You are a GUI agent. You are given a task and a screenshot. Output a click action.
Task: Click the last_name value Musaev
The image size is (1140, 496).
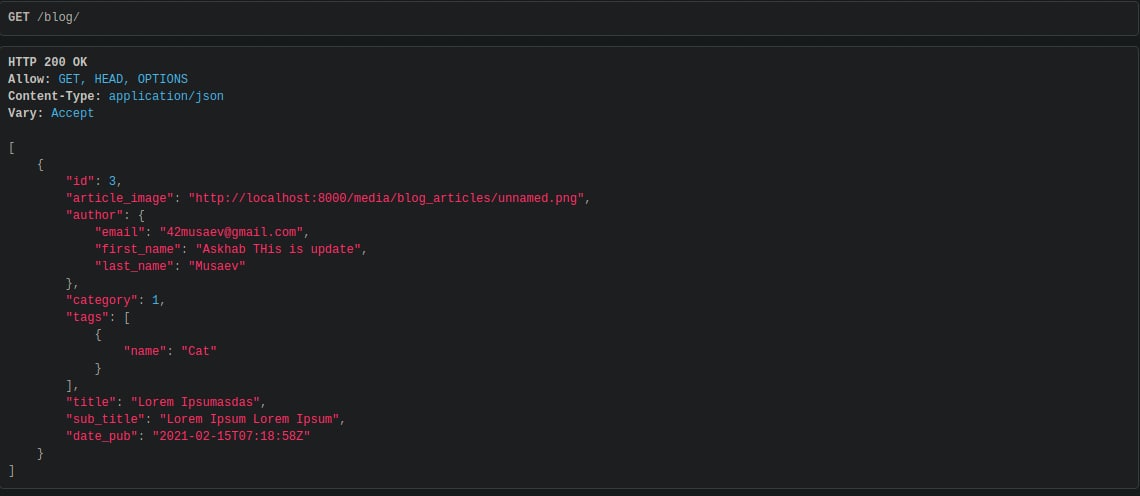click(x=217, y=266)
